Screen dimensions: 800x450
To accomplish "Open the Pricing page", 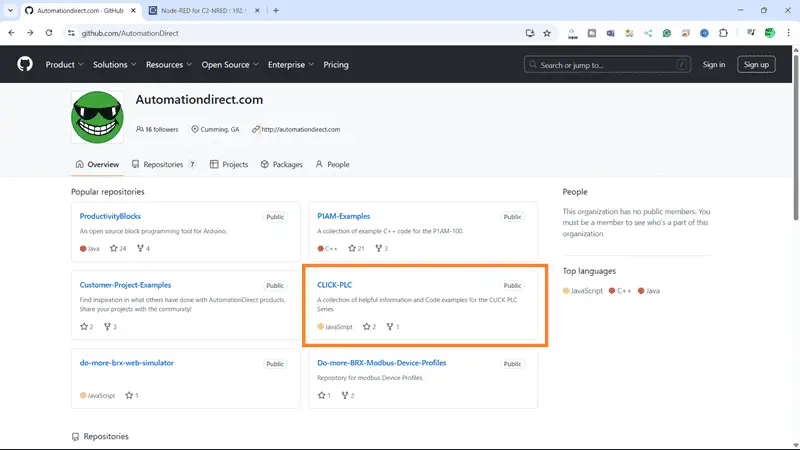I will coord(336,65).
